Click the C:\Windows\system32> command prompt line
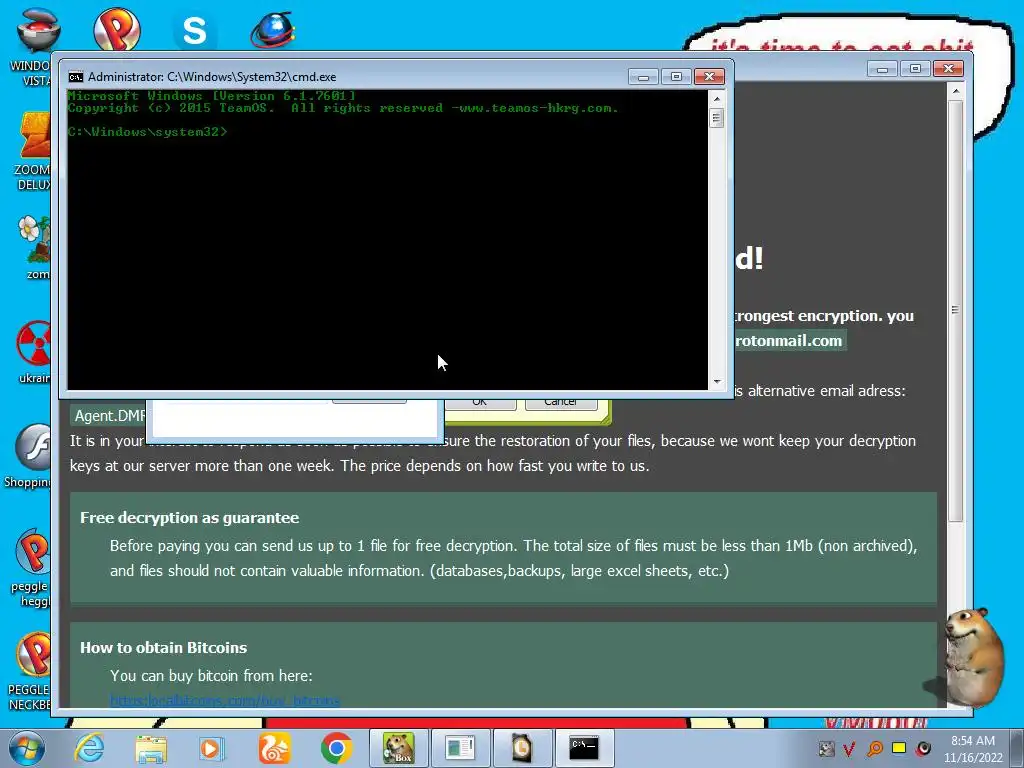 click(148, 132)
